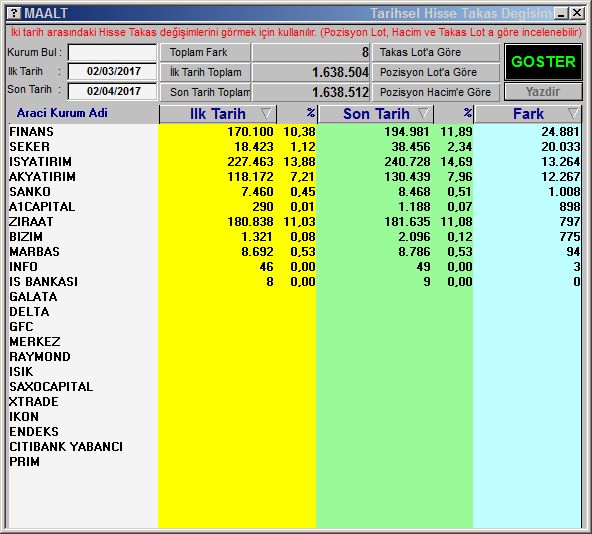Click Son Tarih value 130.439
This screenshot has width=592, height=534.
coord(407,177)
